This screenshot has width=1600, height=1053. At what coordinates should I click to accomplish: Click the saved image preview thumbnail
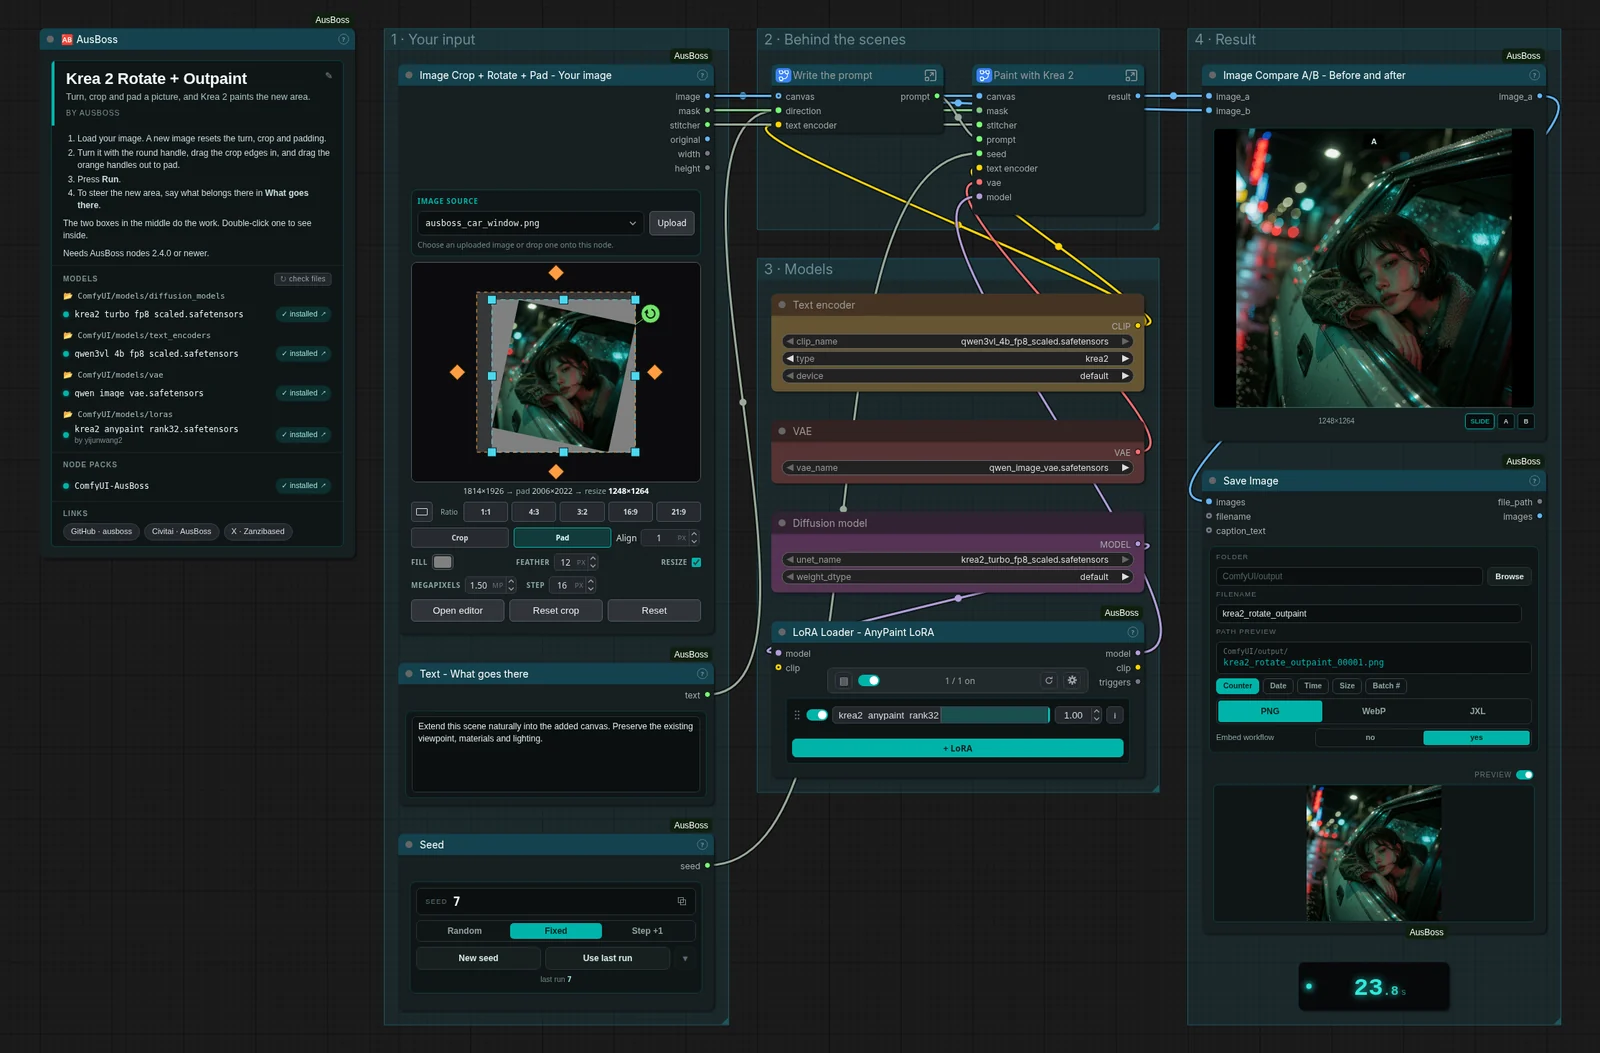pyautogui.click(x=1374, y=853)
